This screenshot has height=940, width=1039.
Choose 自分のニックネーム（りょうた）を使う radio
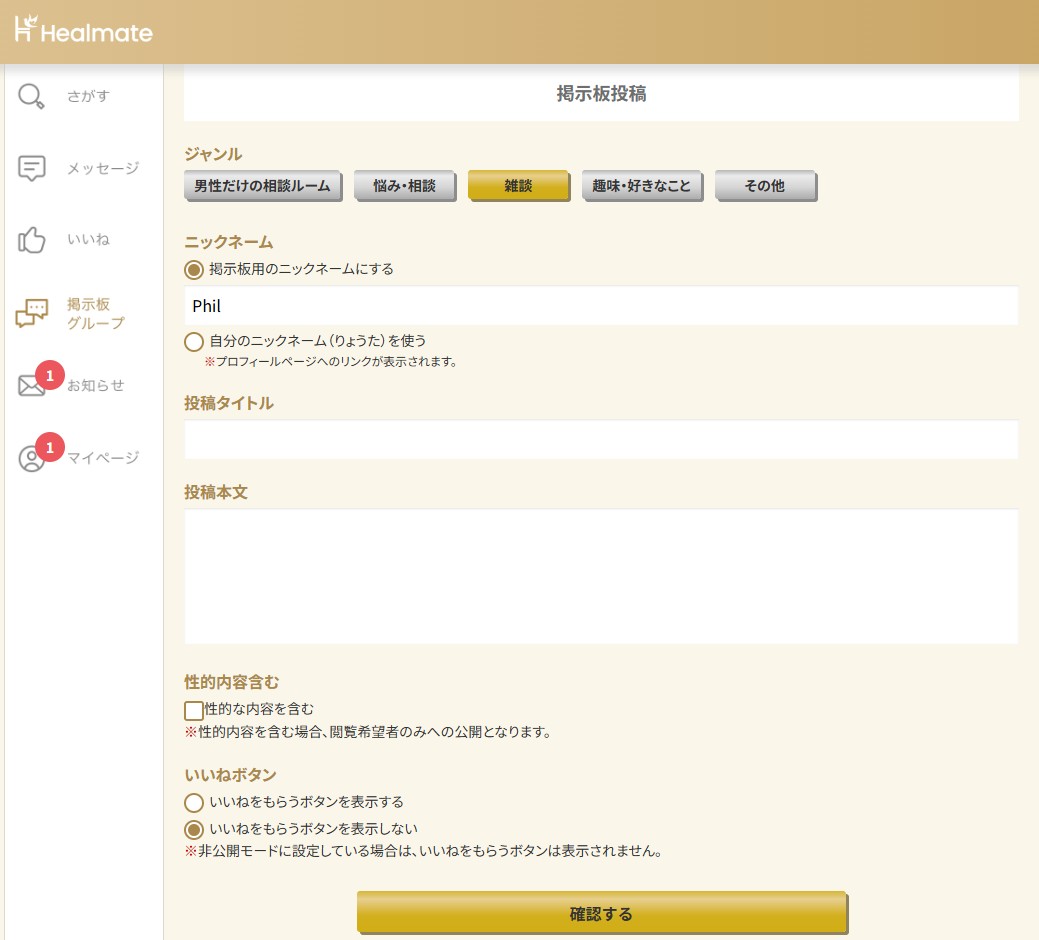tap(194, 341)
